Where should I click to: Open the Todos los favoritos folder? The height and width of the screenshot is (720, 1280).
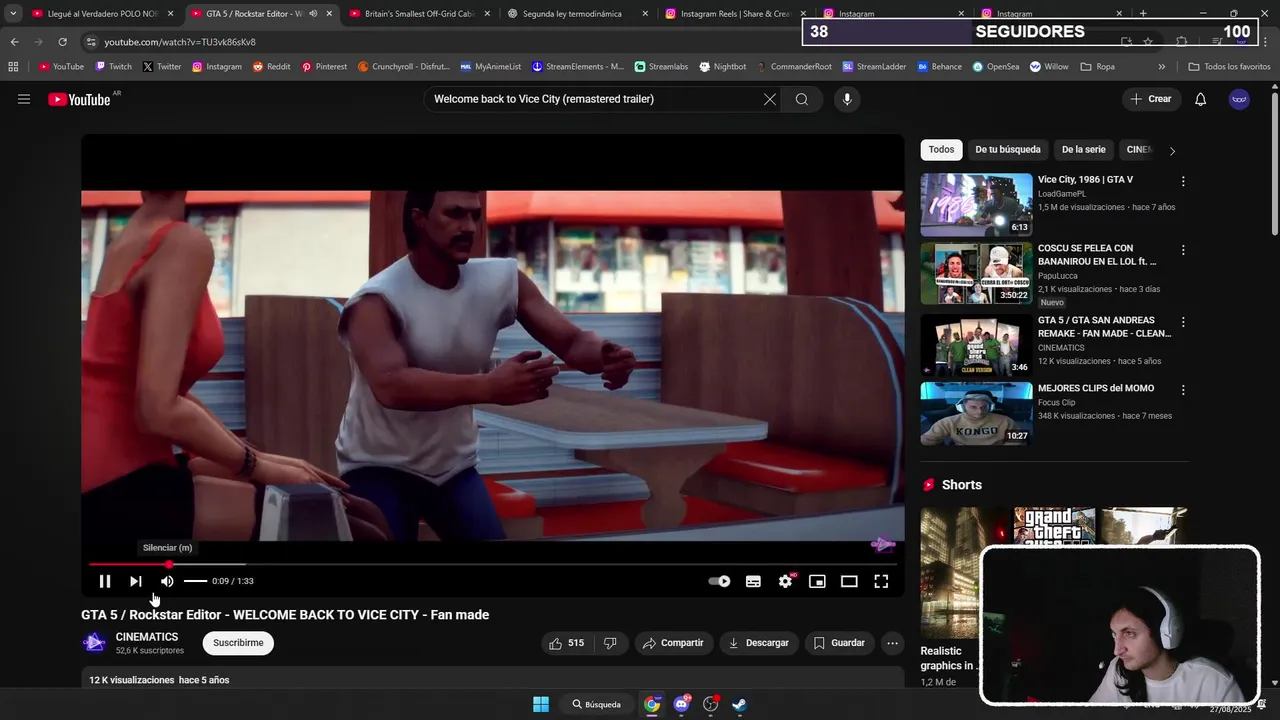(1229, 67)
